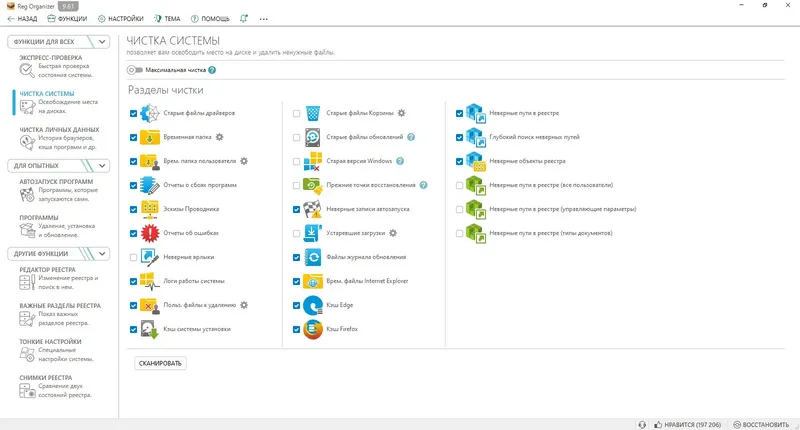The height and width of the screenshot is (430, 800).
Task: Click the Кэш Edge browser icon
Action: coord(313,305)
